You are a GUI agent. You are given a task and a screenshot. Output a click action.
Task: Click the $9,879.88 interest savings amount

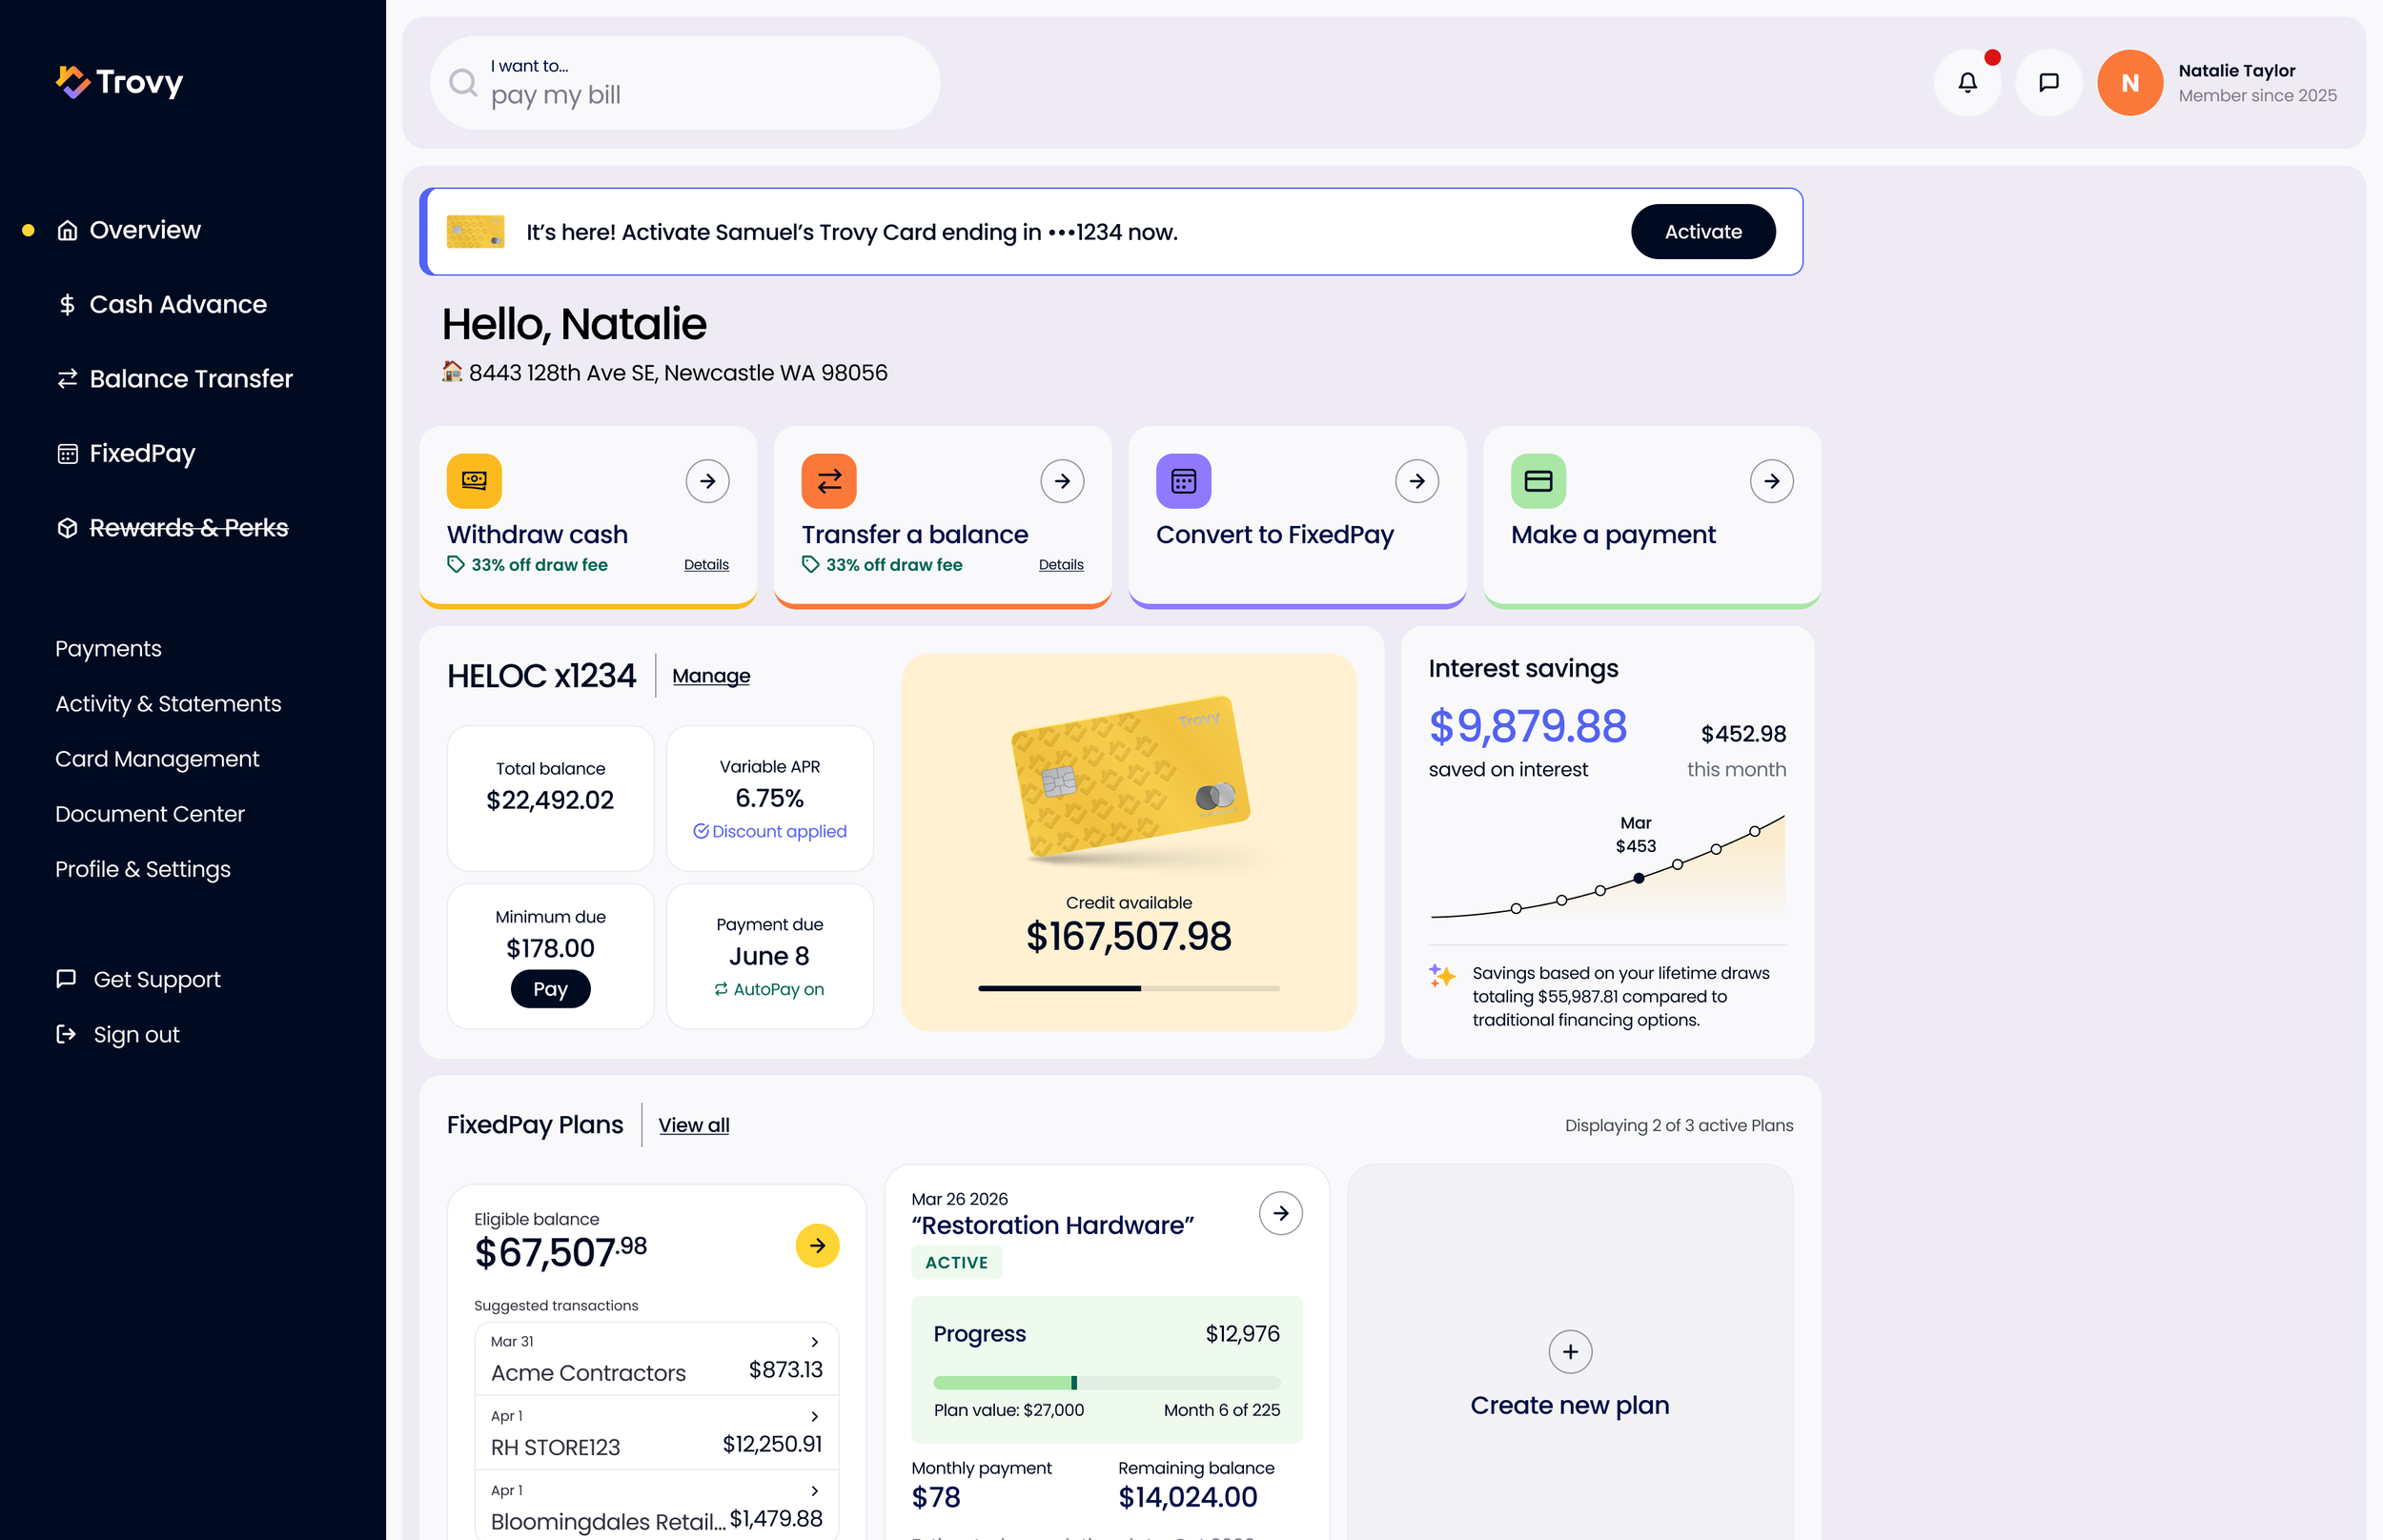point(1527,726)
